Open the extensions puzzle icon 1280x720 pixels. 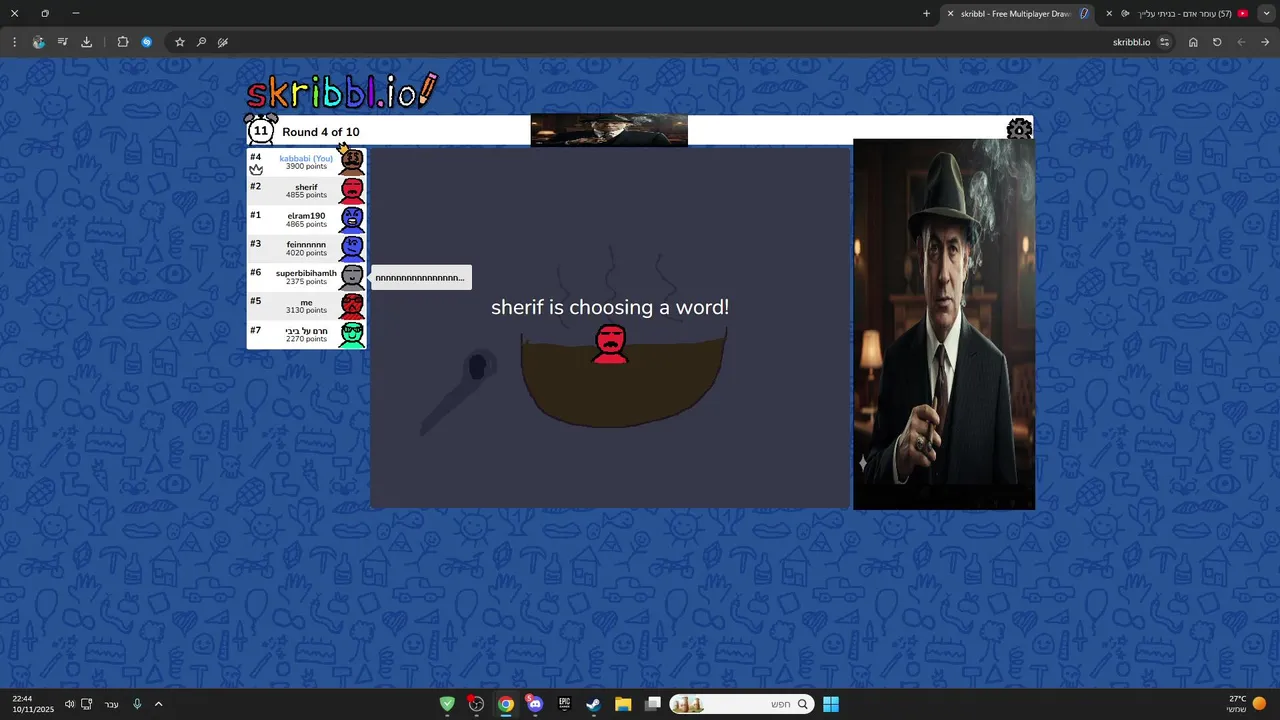(123, 42)
